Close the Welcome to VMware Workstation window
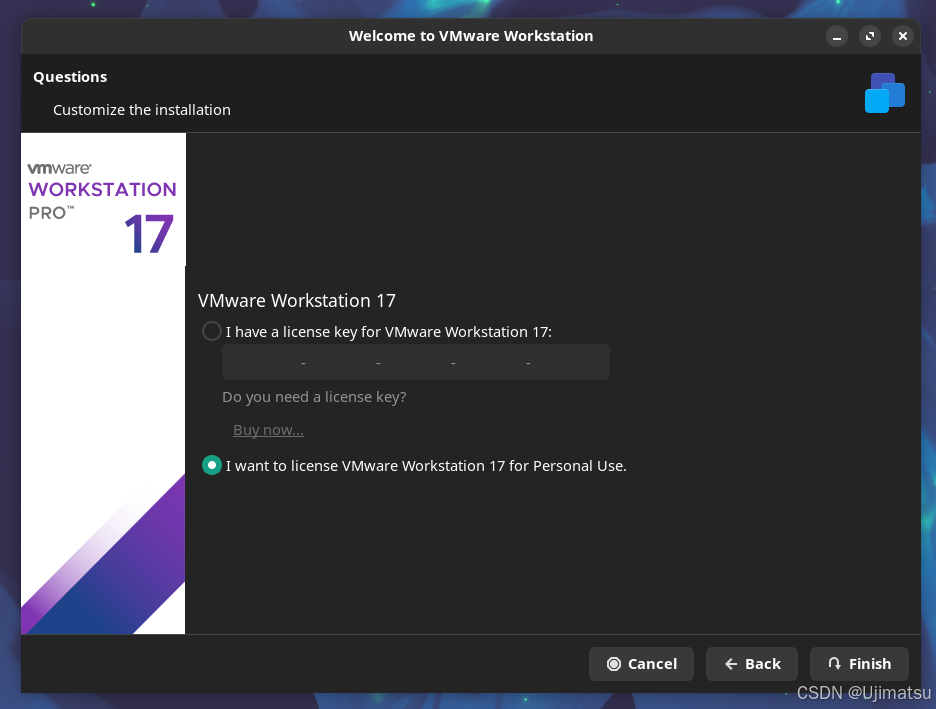936x709 pixels. [x=903, y=36]
